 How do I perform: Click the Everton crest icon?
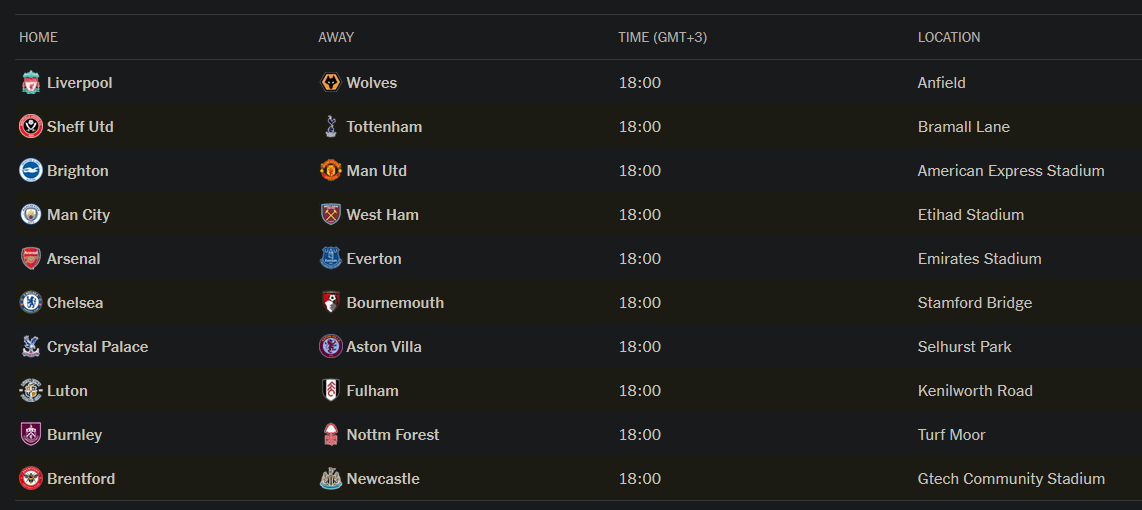point(331,259)
